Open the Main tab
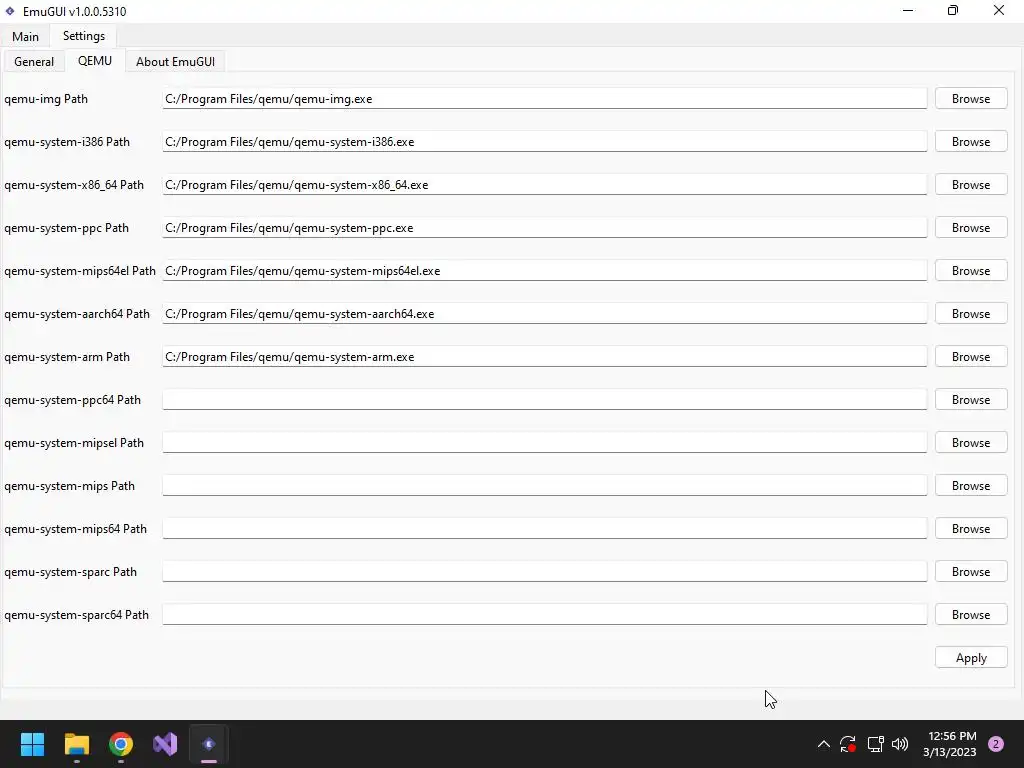 point(25,37)
